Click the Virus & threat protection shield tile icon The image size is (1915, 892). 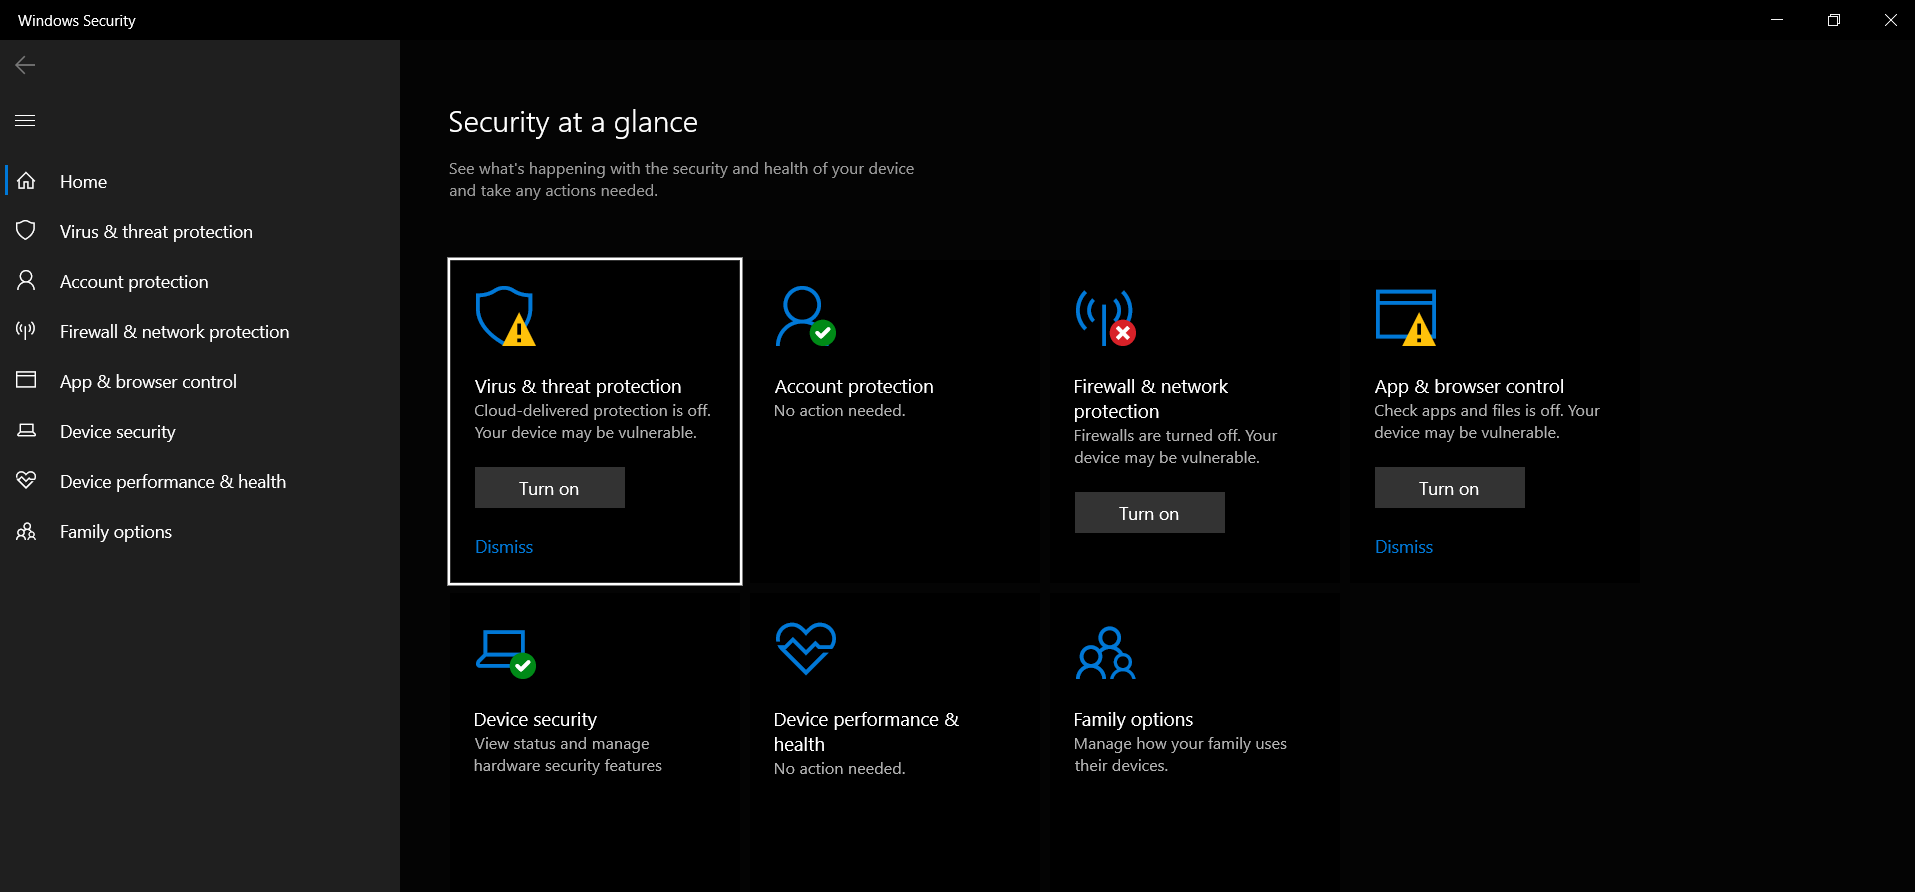pyautogui.click(x=505, y=316)
